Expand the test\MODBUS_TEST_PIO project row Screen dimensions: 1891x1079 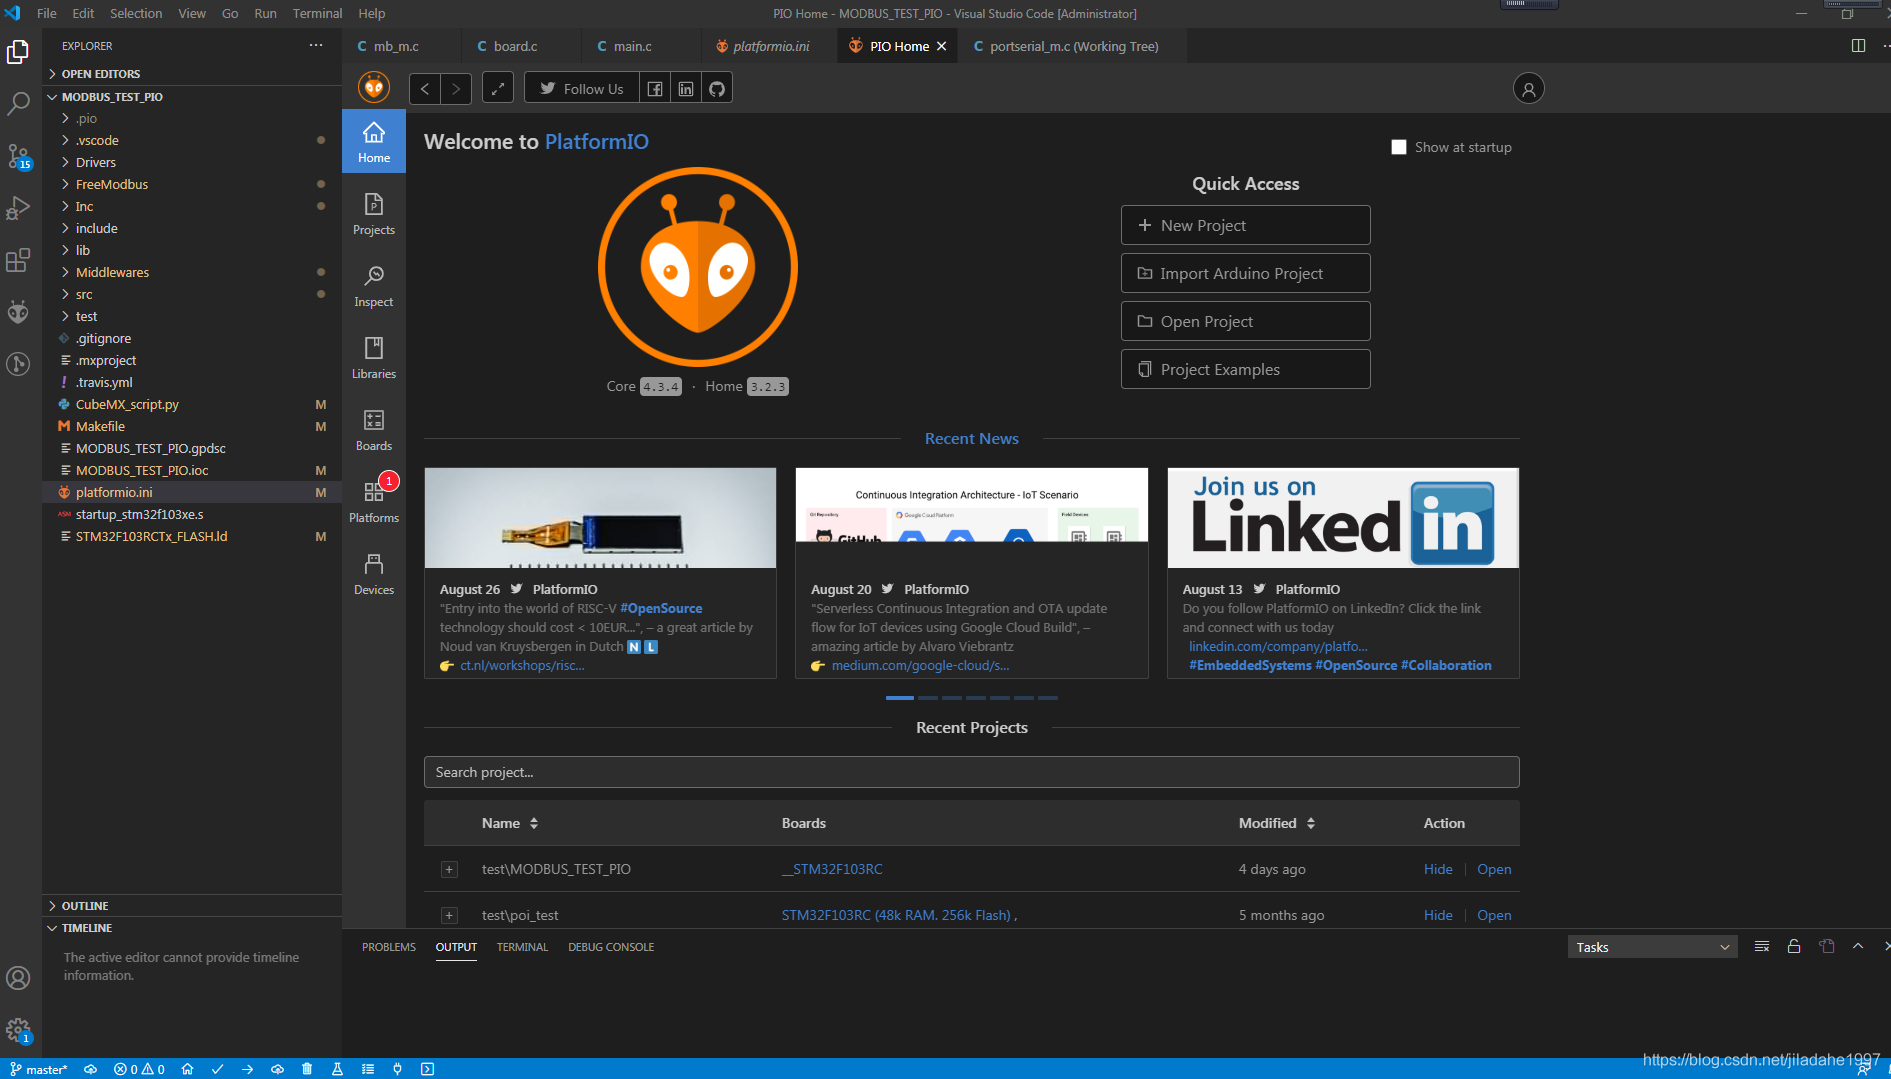449,869
